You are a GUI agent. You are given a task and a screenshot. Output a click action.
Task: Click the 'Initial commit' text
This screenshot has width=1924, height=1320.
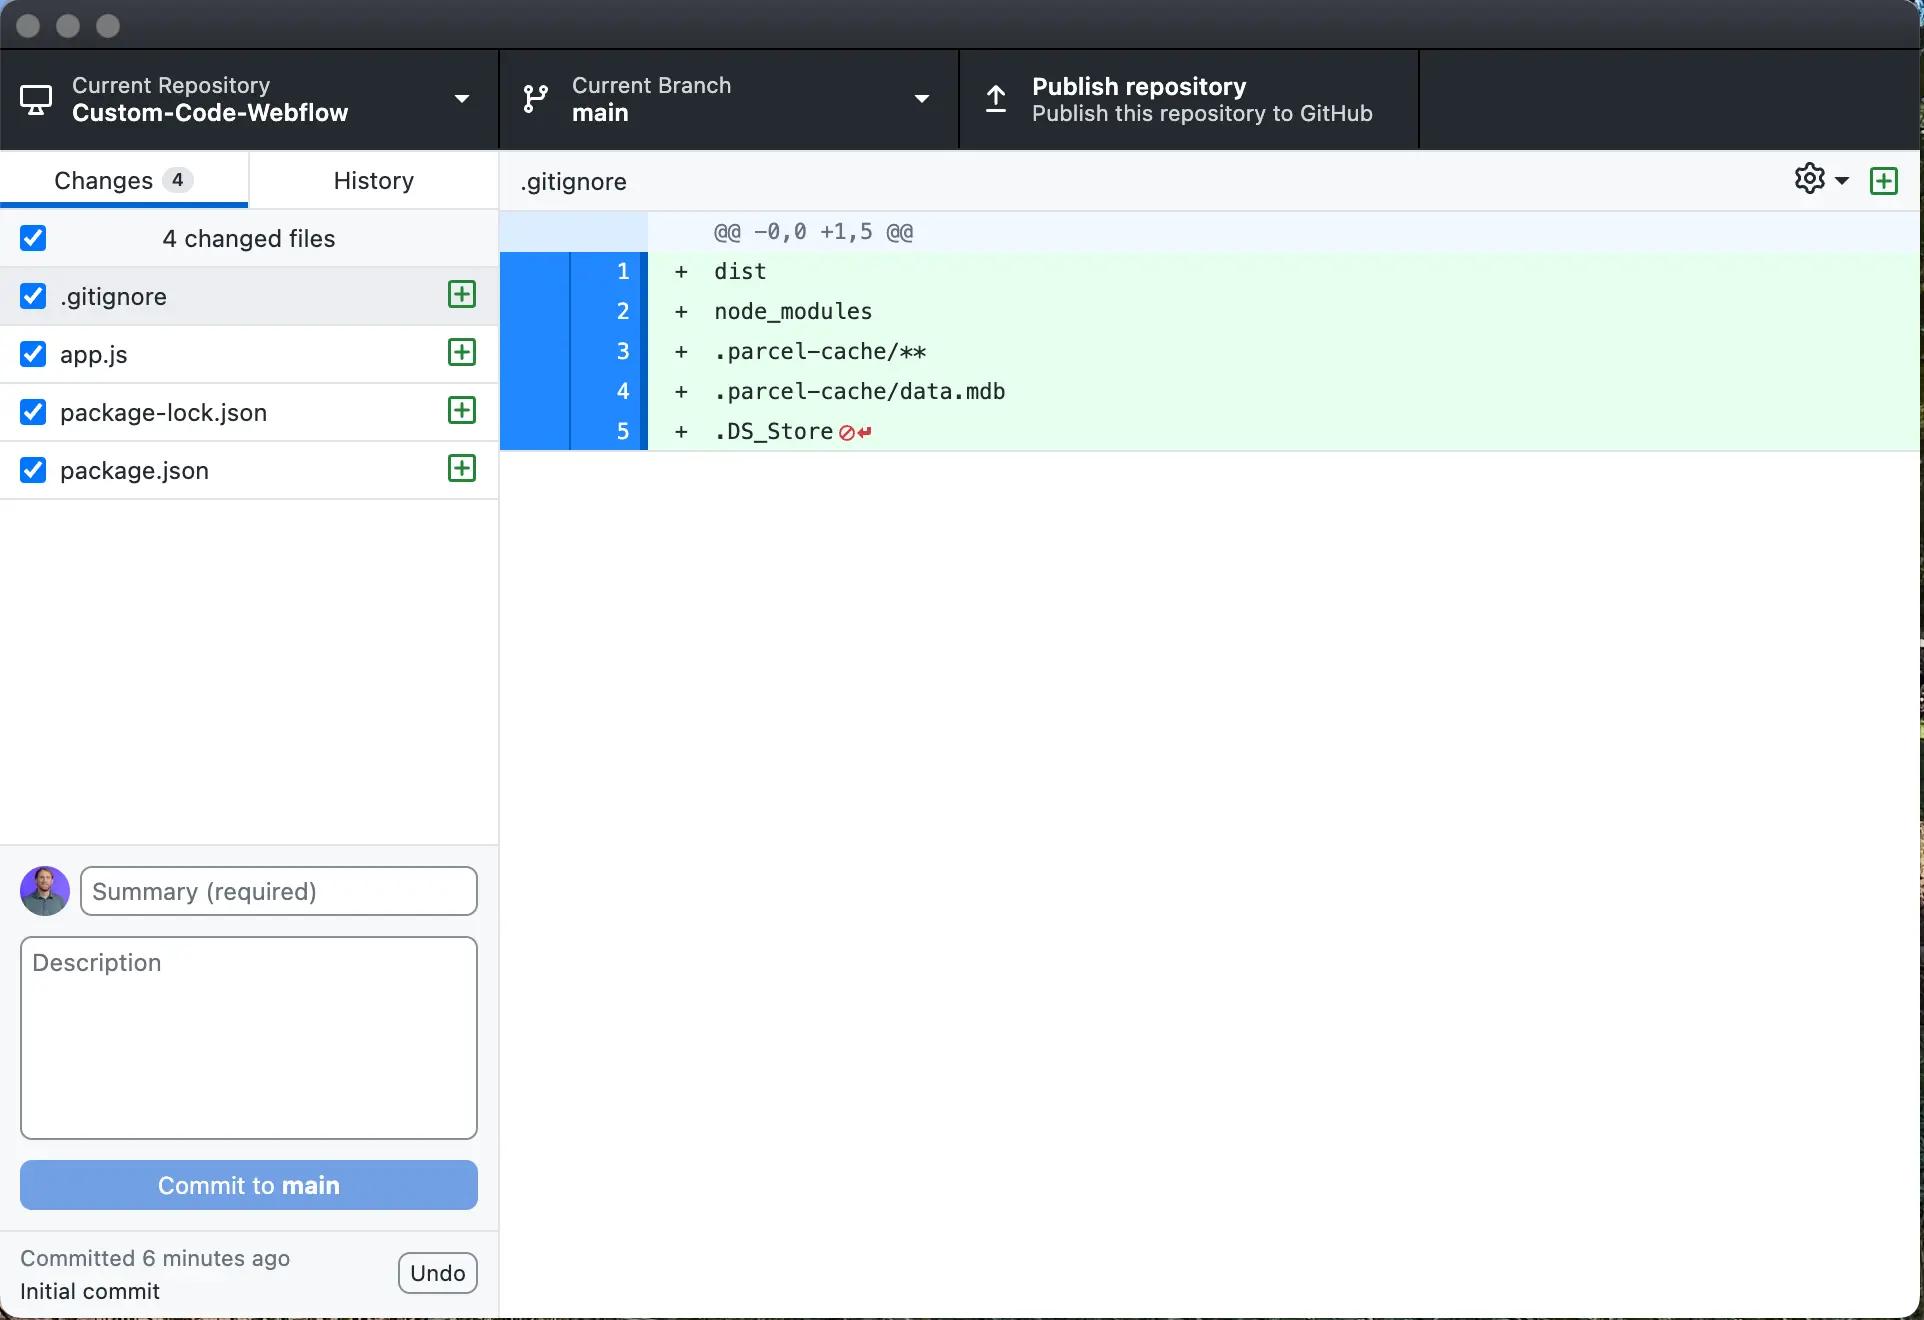pos(90,1291)
